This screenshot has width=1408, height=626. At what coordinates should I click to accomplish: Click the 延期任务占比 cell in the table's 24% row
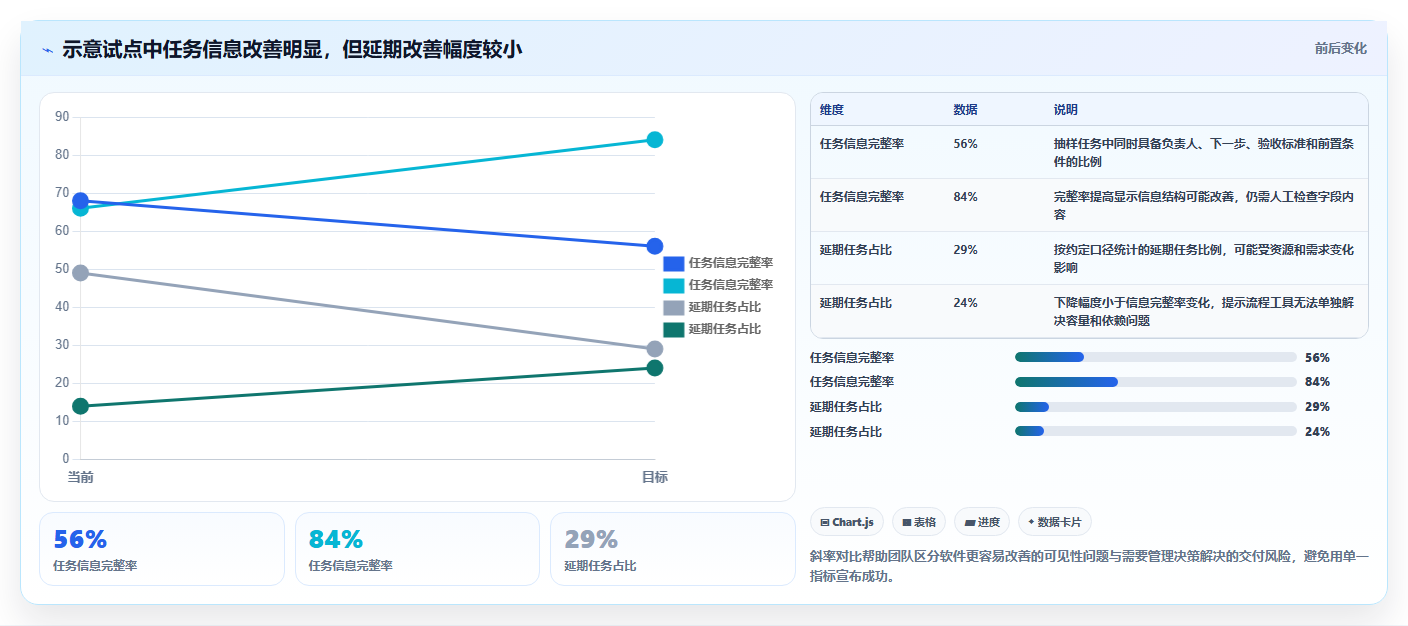coord(856,303)
